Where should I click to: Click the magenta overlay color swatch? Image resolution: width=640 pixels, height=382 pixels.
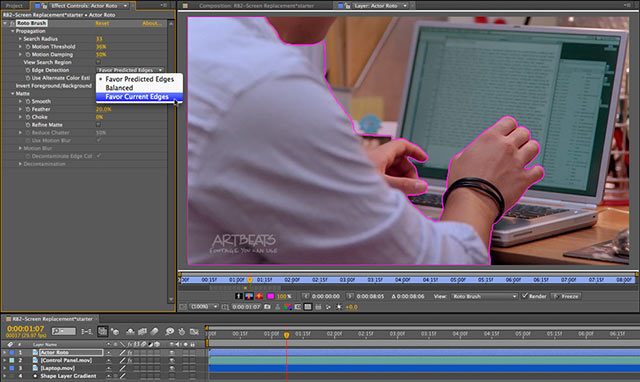[x=270, y=296]
